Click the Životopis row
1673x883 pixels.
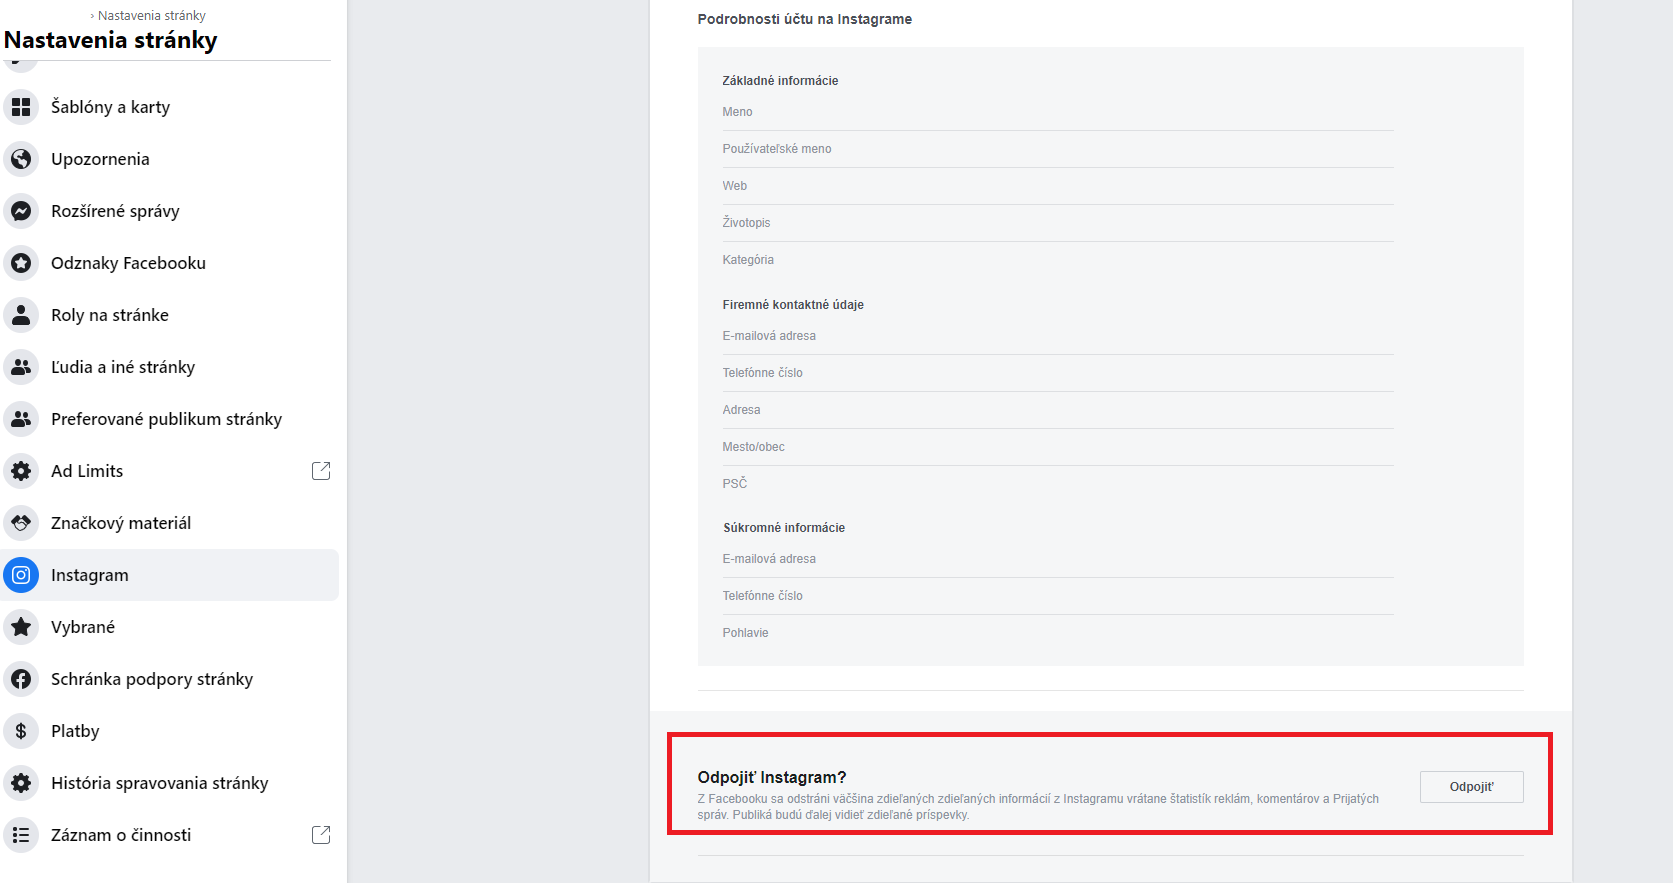[x=1058, y=223]
